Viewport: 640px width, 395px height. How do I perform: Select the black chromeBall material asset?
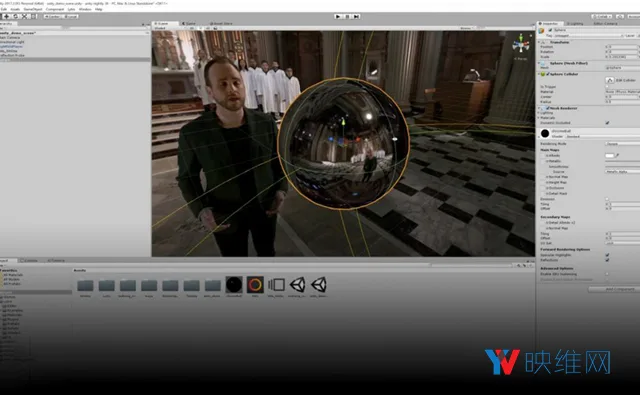tap(234, 285)
